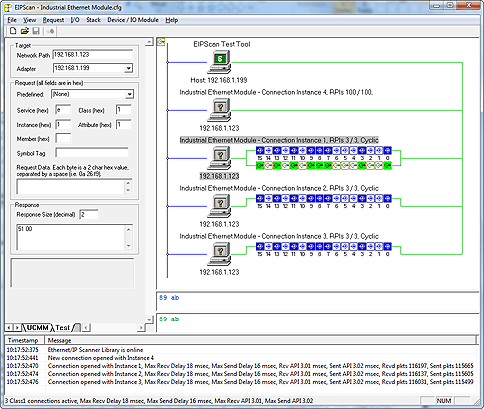This screenshot has width=484, height=409.
Task: Click input bit 15 of Connection Instance 2
Action: [x=260, y=198]
